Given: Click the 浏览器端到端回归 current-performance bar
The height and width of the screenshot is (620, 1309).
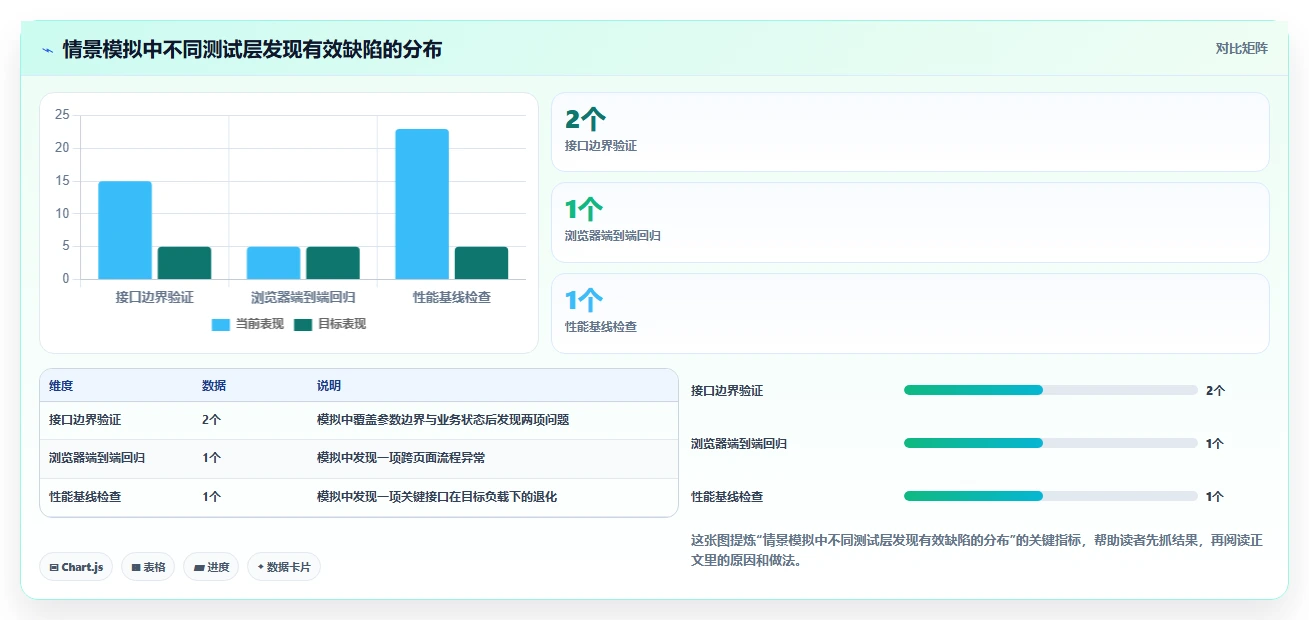Looking at the screenshot, I should point(273,263).
